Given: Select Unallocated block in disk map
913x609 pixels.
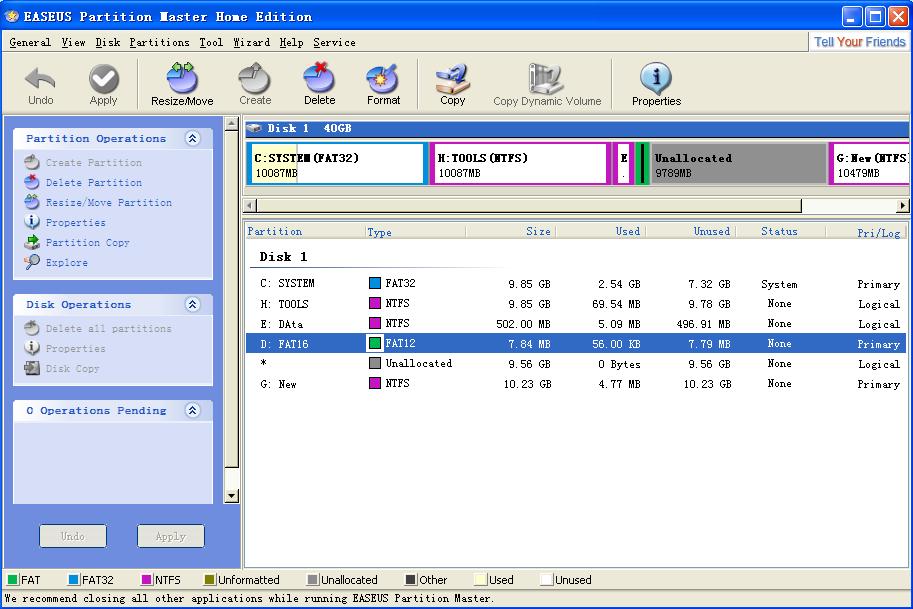Looking at the screenshot, I should pos(738,164).
